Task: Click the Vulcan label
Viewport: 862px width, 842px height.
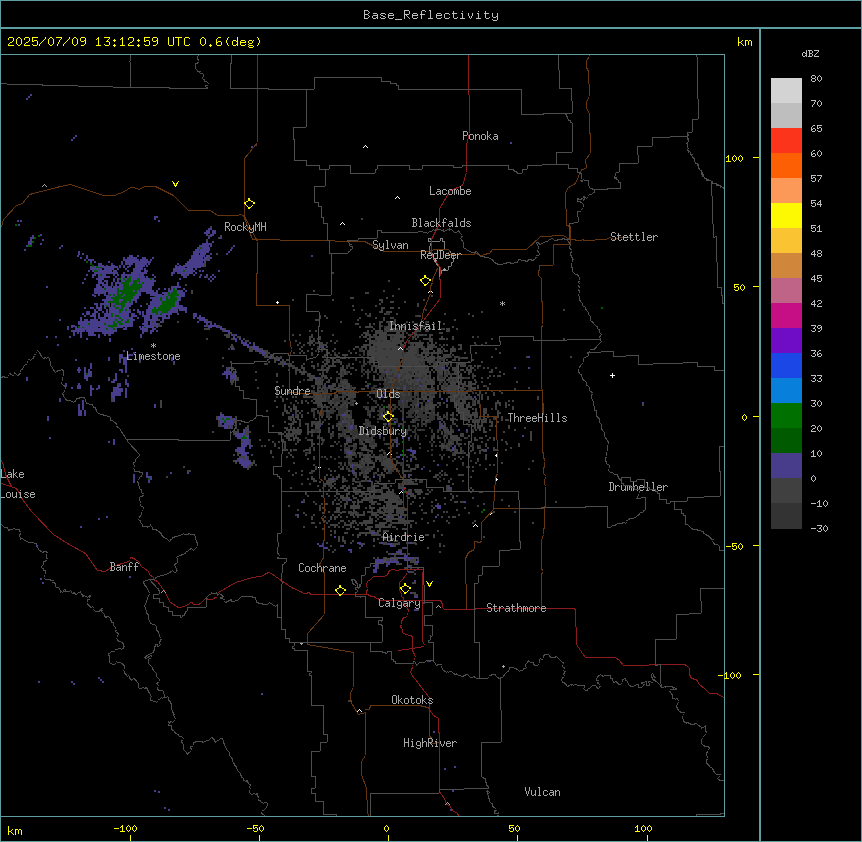Action: tap(543, 792)
